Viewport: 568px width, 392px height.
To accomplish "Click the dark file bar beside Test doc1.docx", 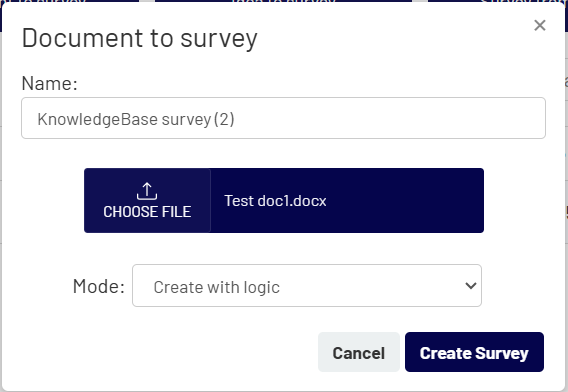I will [404, 200].
